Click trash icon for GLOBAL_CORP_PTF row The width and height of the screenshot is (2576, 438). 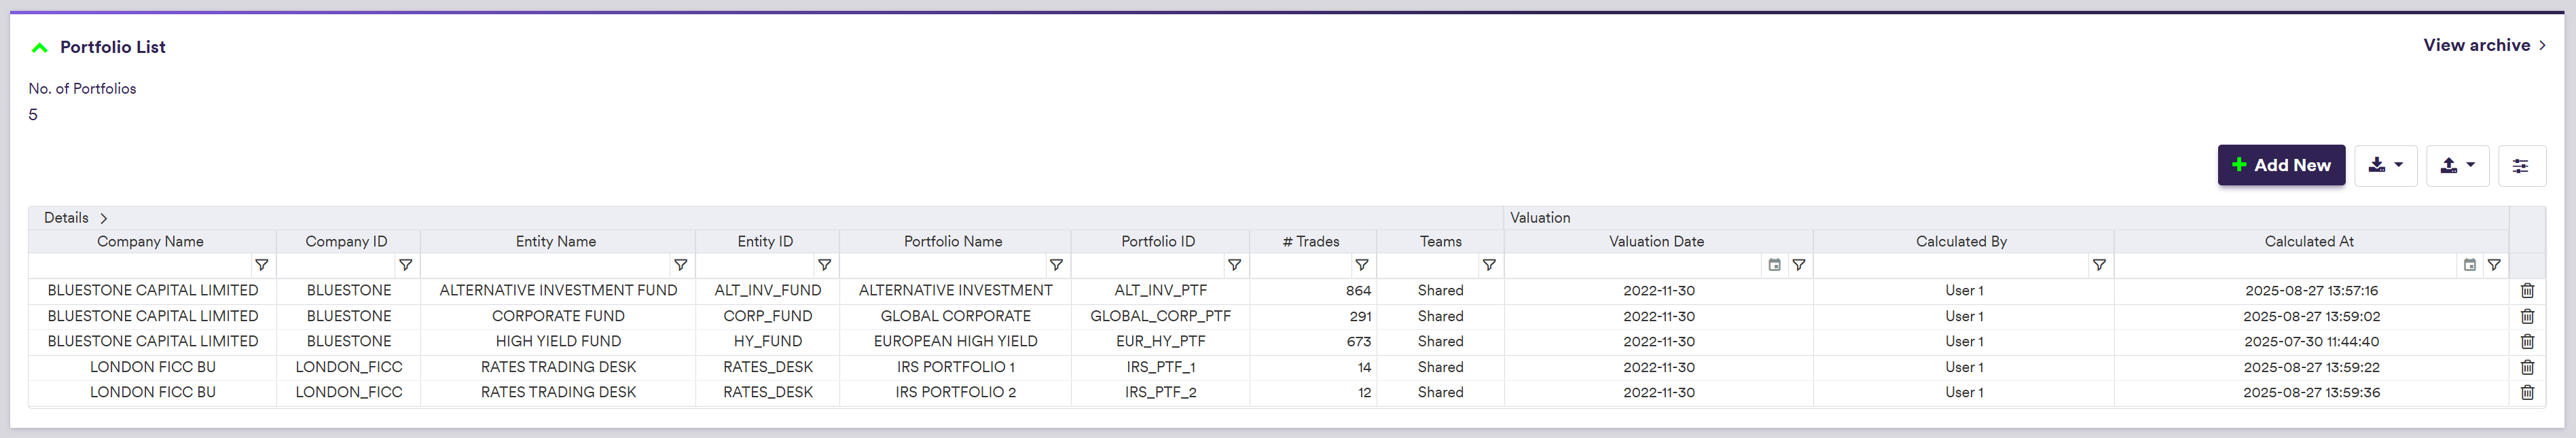pyautogui.click(x=2526, y=316)
